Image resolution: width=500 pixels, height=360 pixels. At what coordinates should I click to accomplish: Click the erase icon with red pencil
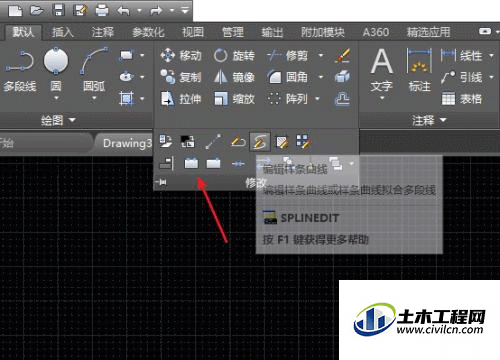point(342,55)
